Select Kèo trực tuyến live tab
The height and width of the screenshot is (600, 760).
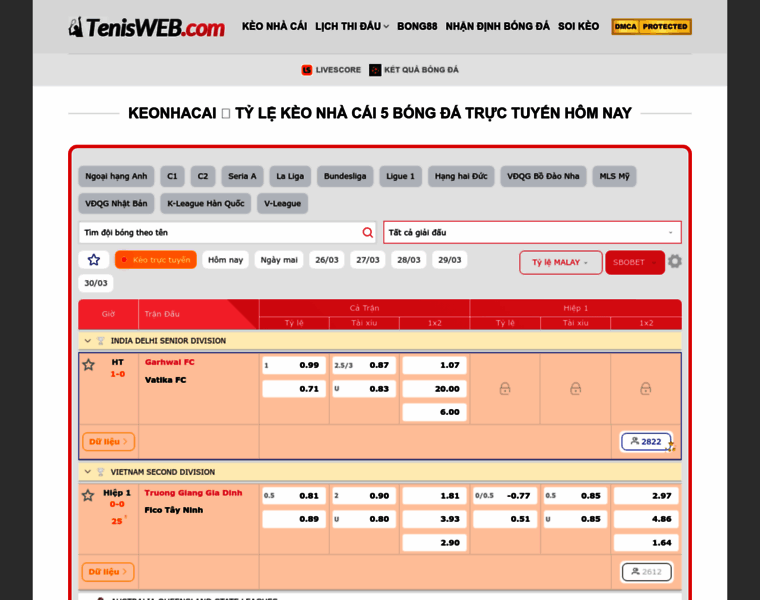(x=156, y=260)
